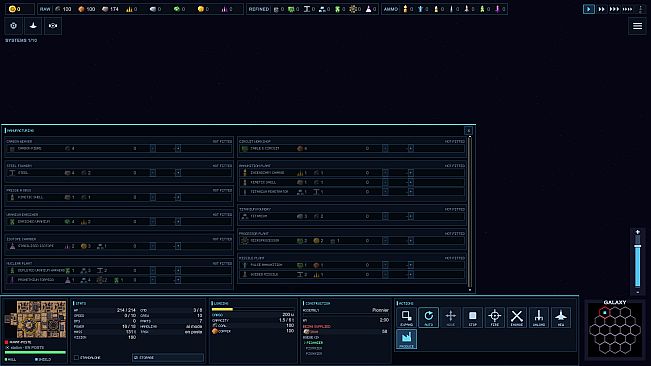
Task: Click the New ship action button
Action: point(561,317)
